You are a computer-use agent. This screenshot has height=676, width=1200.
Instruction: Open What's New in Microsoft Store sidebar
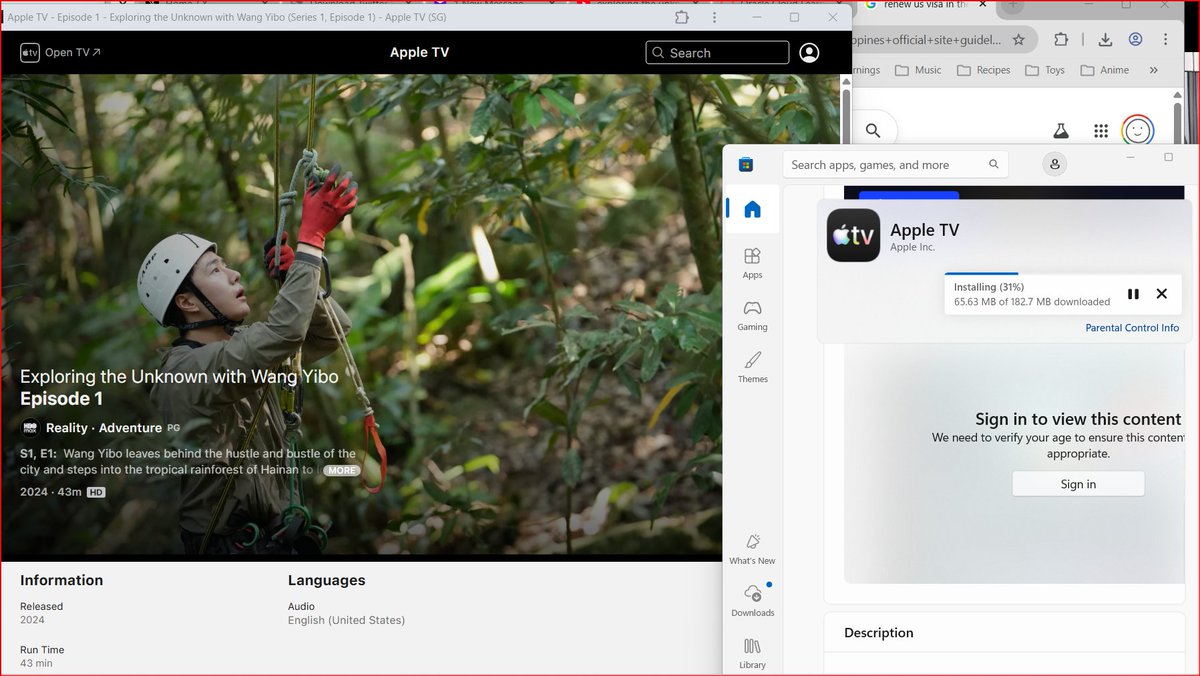pyautogui.click(x=753, y=549)
